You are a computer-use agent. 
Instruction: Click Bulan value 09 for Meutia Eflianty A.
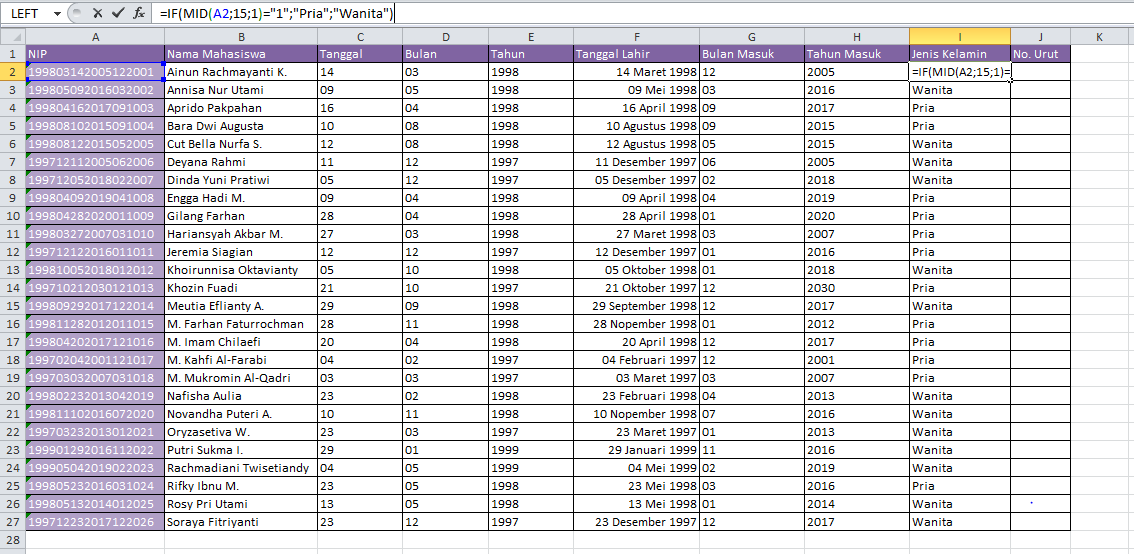[x=445, y=306]
